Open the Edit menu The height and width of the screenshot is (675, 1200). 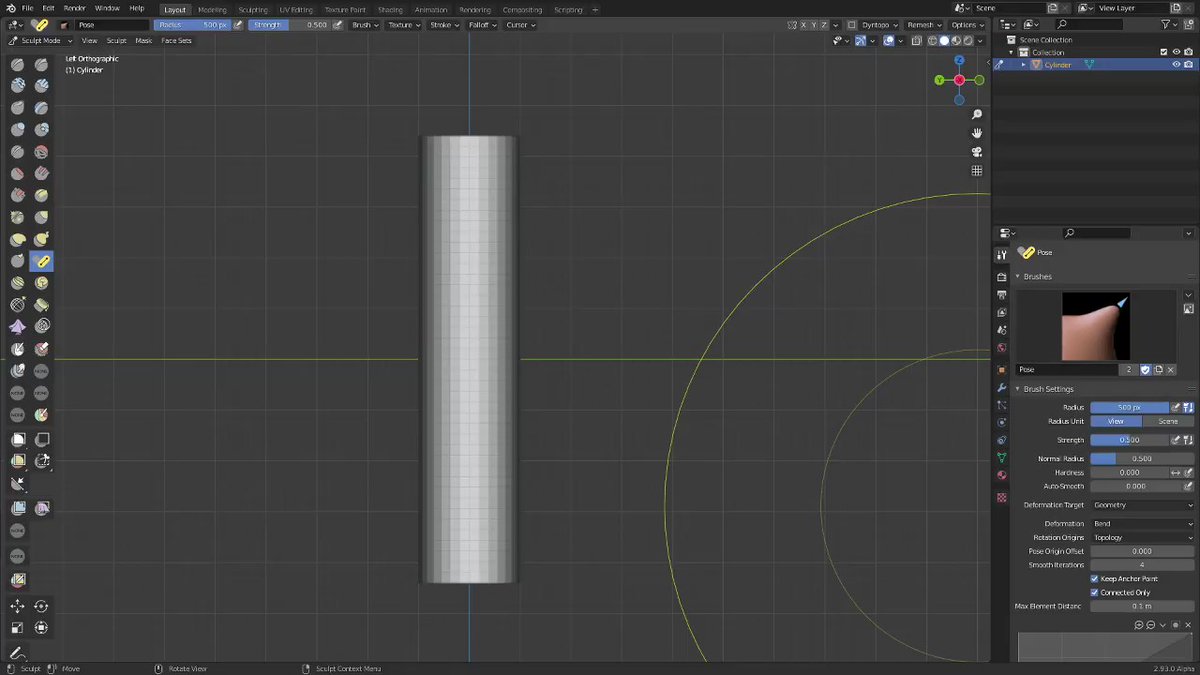pos(48,8)
